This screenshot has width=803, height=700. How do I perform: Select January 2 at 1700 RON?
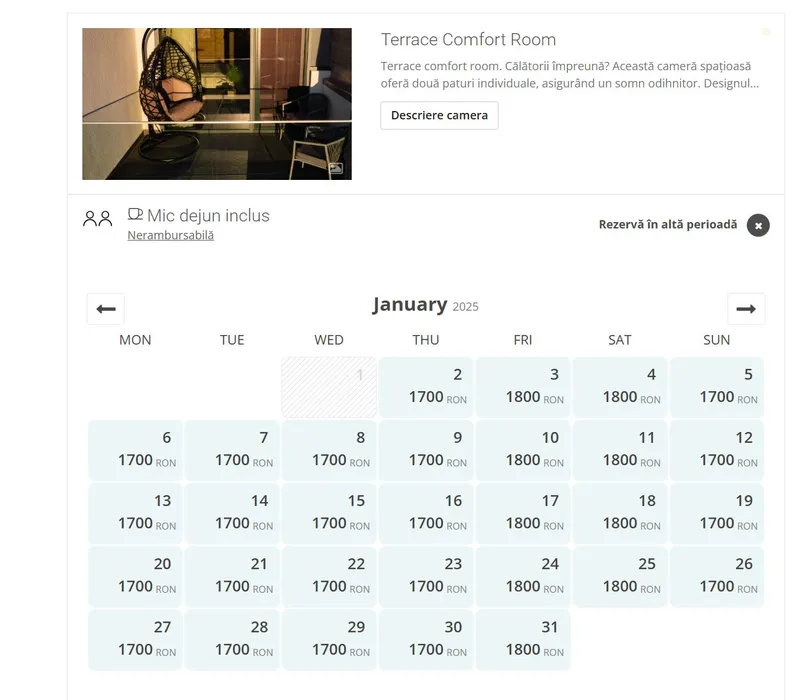(427, 386)
